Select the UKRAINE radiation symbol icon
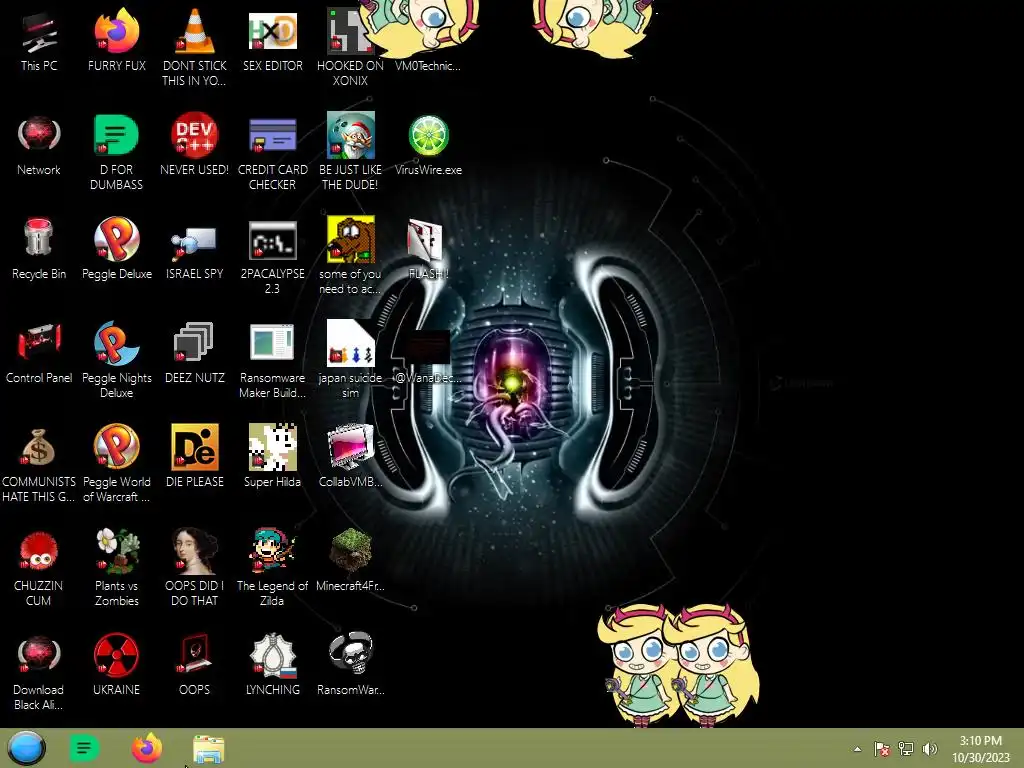Screen dimensions: 1024x768 [x=116, y=654]
